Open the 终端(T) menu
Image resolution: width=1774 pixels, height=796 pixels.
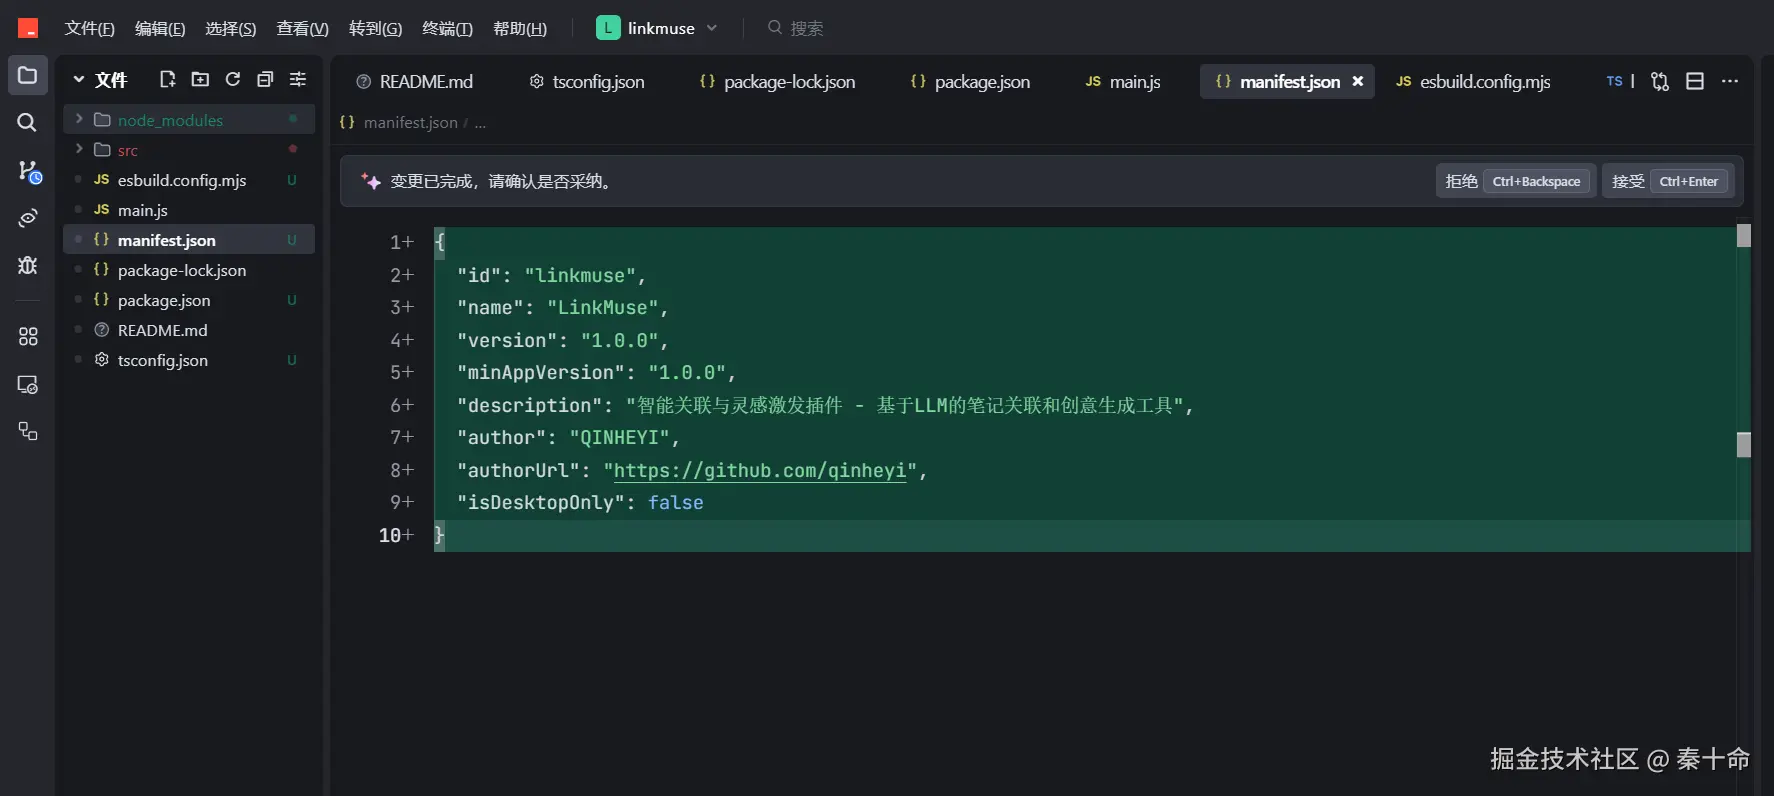tap(447, 28)
